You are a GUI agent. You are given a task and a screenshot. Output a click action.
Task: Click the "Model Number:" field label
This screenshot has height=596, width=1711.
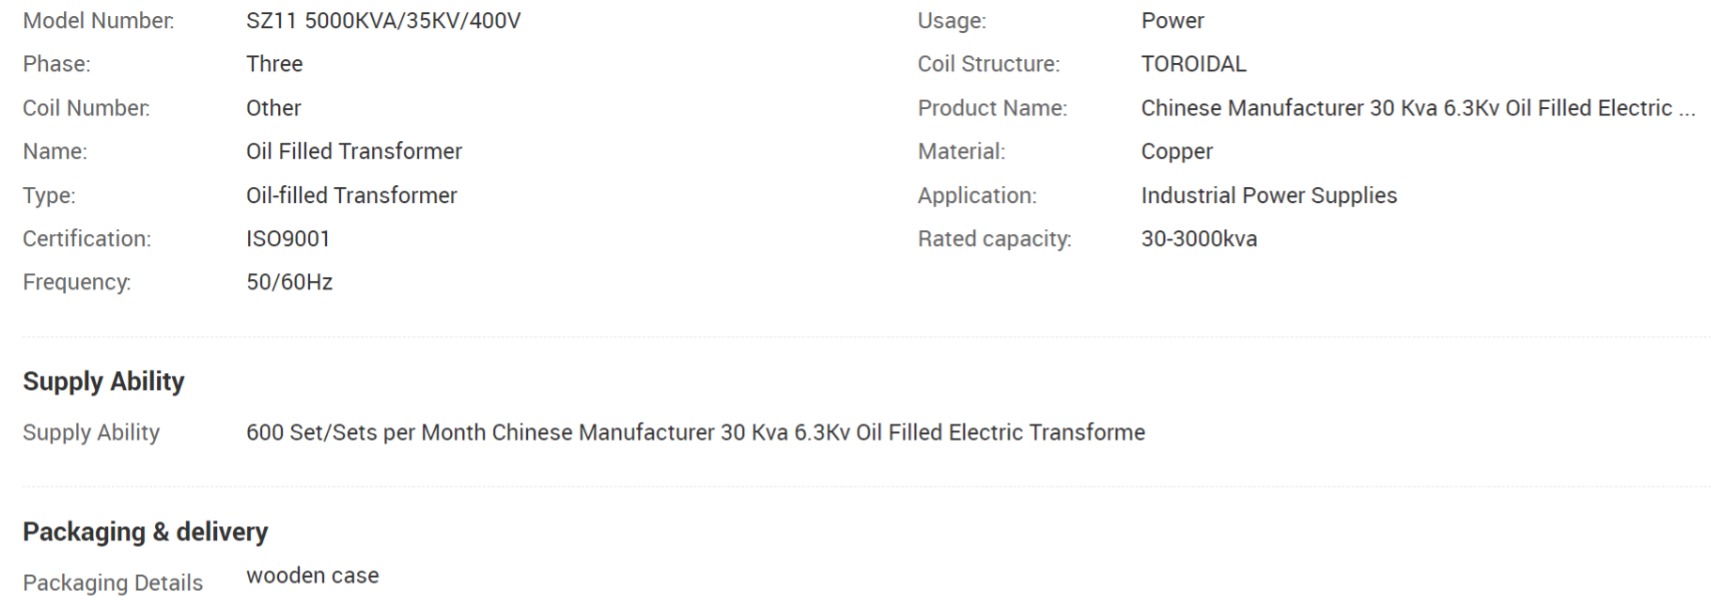pos(98,21)
